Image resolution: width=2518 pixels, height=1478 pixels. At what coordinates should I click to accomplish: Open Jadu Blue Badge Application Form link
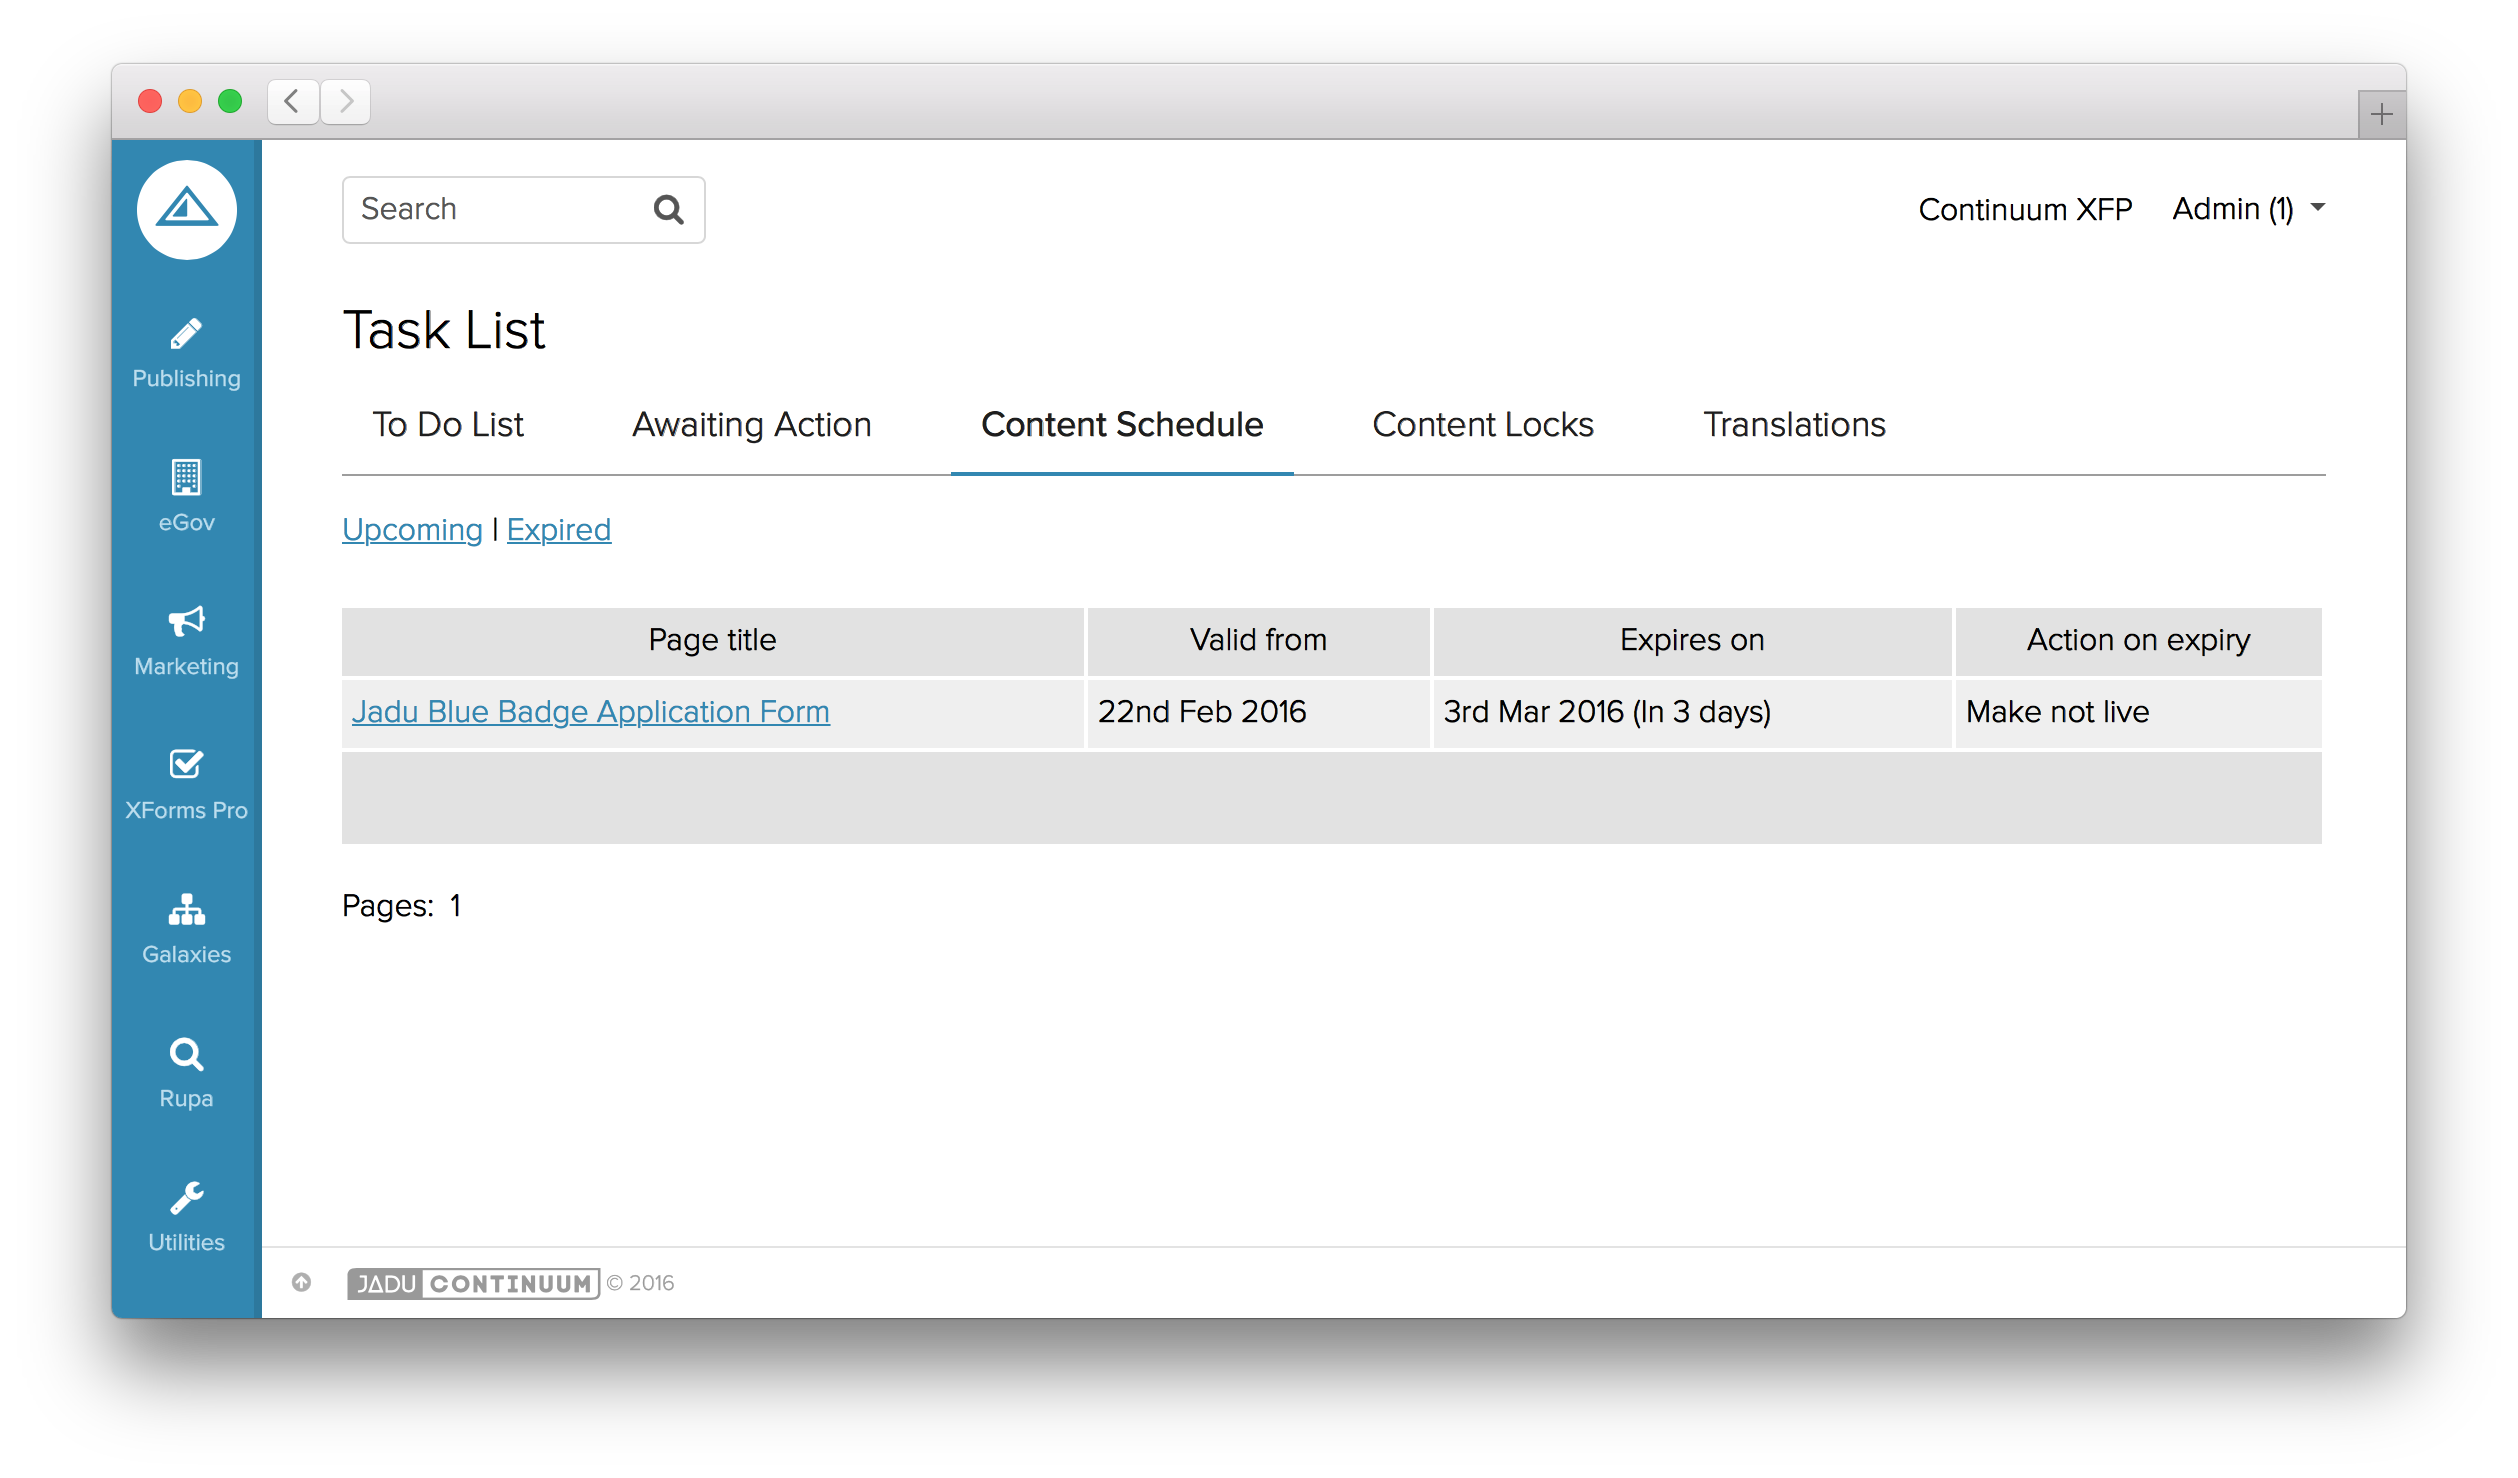click(x=591, y=712)
